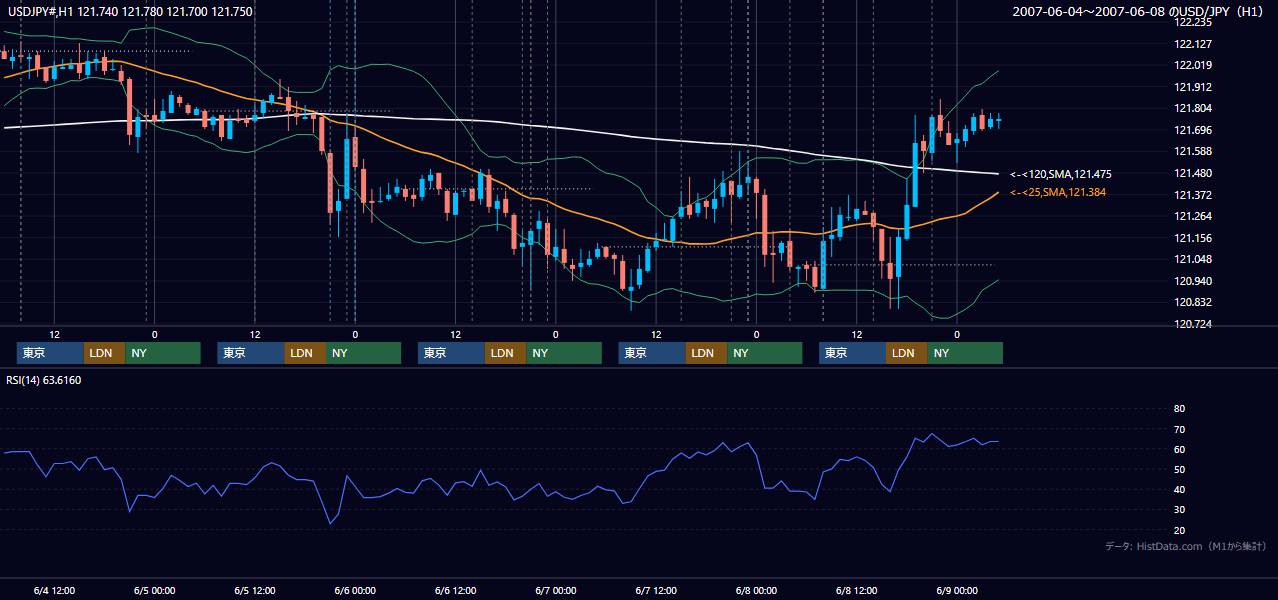This screenshot has width=1278, height=600.
Task: Click the 120.832 price axis label
Action: (x=1194, y=302)
